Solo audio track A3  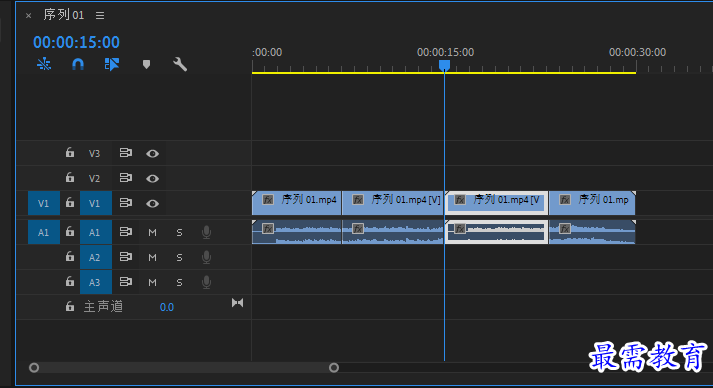pyautogui.click(x=179, y=283)
